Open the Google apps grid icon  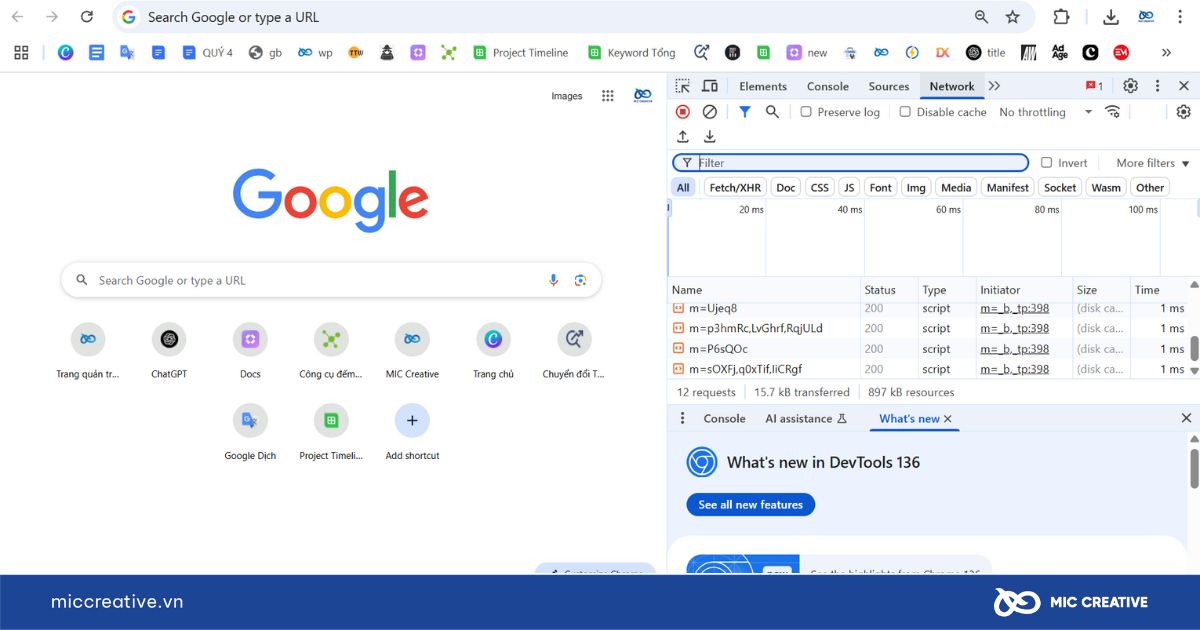[x=607, y=96]
